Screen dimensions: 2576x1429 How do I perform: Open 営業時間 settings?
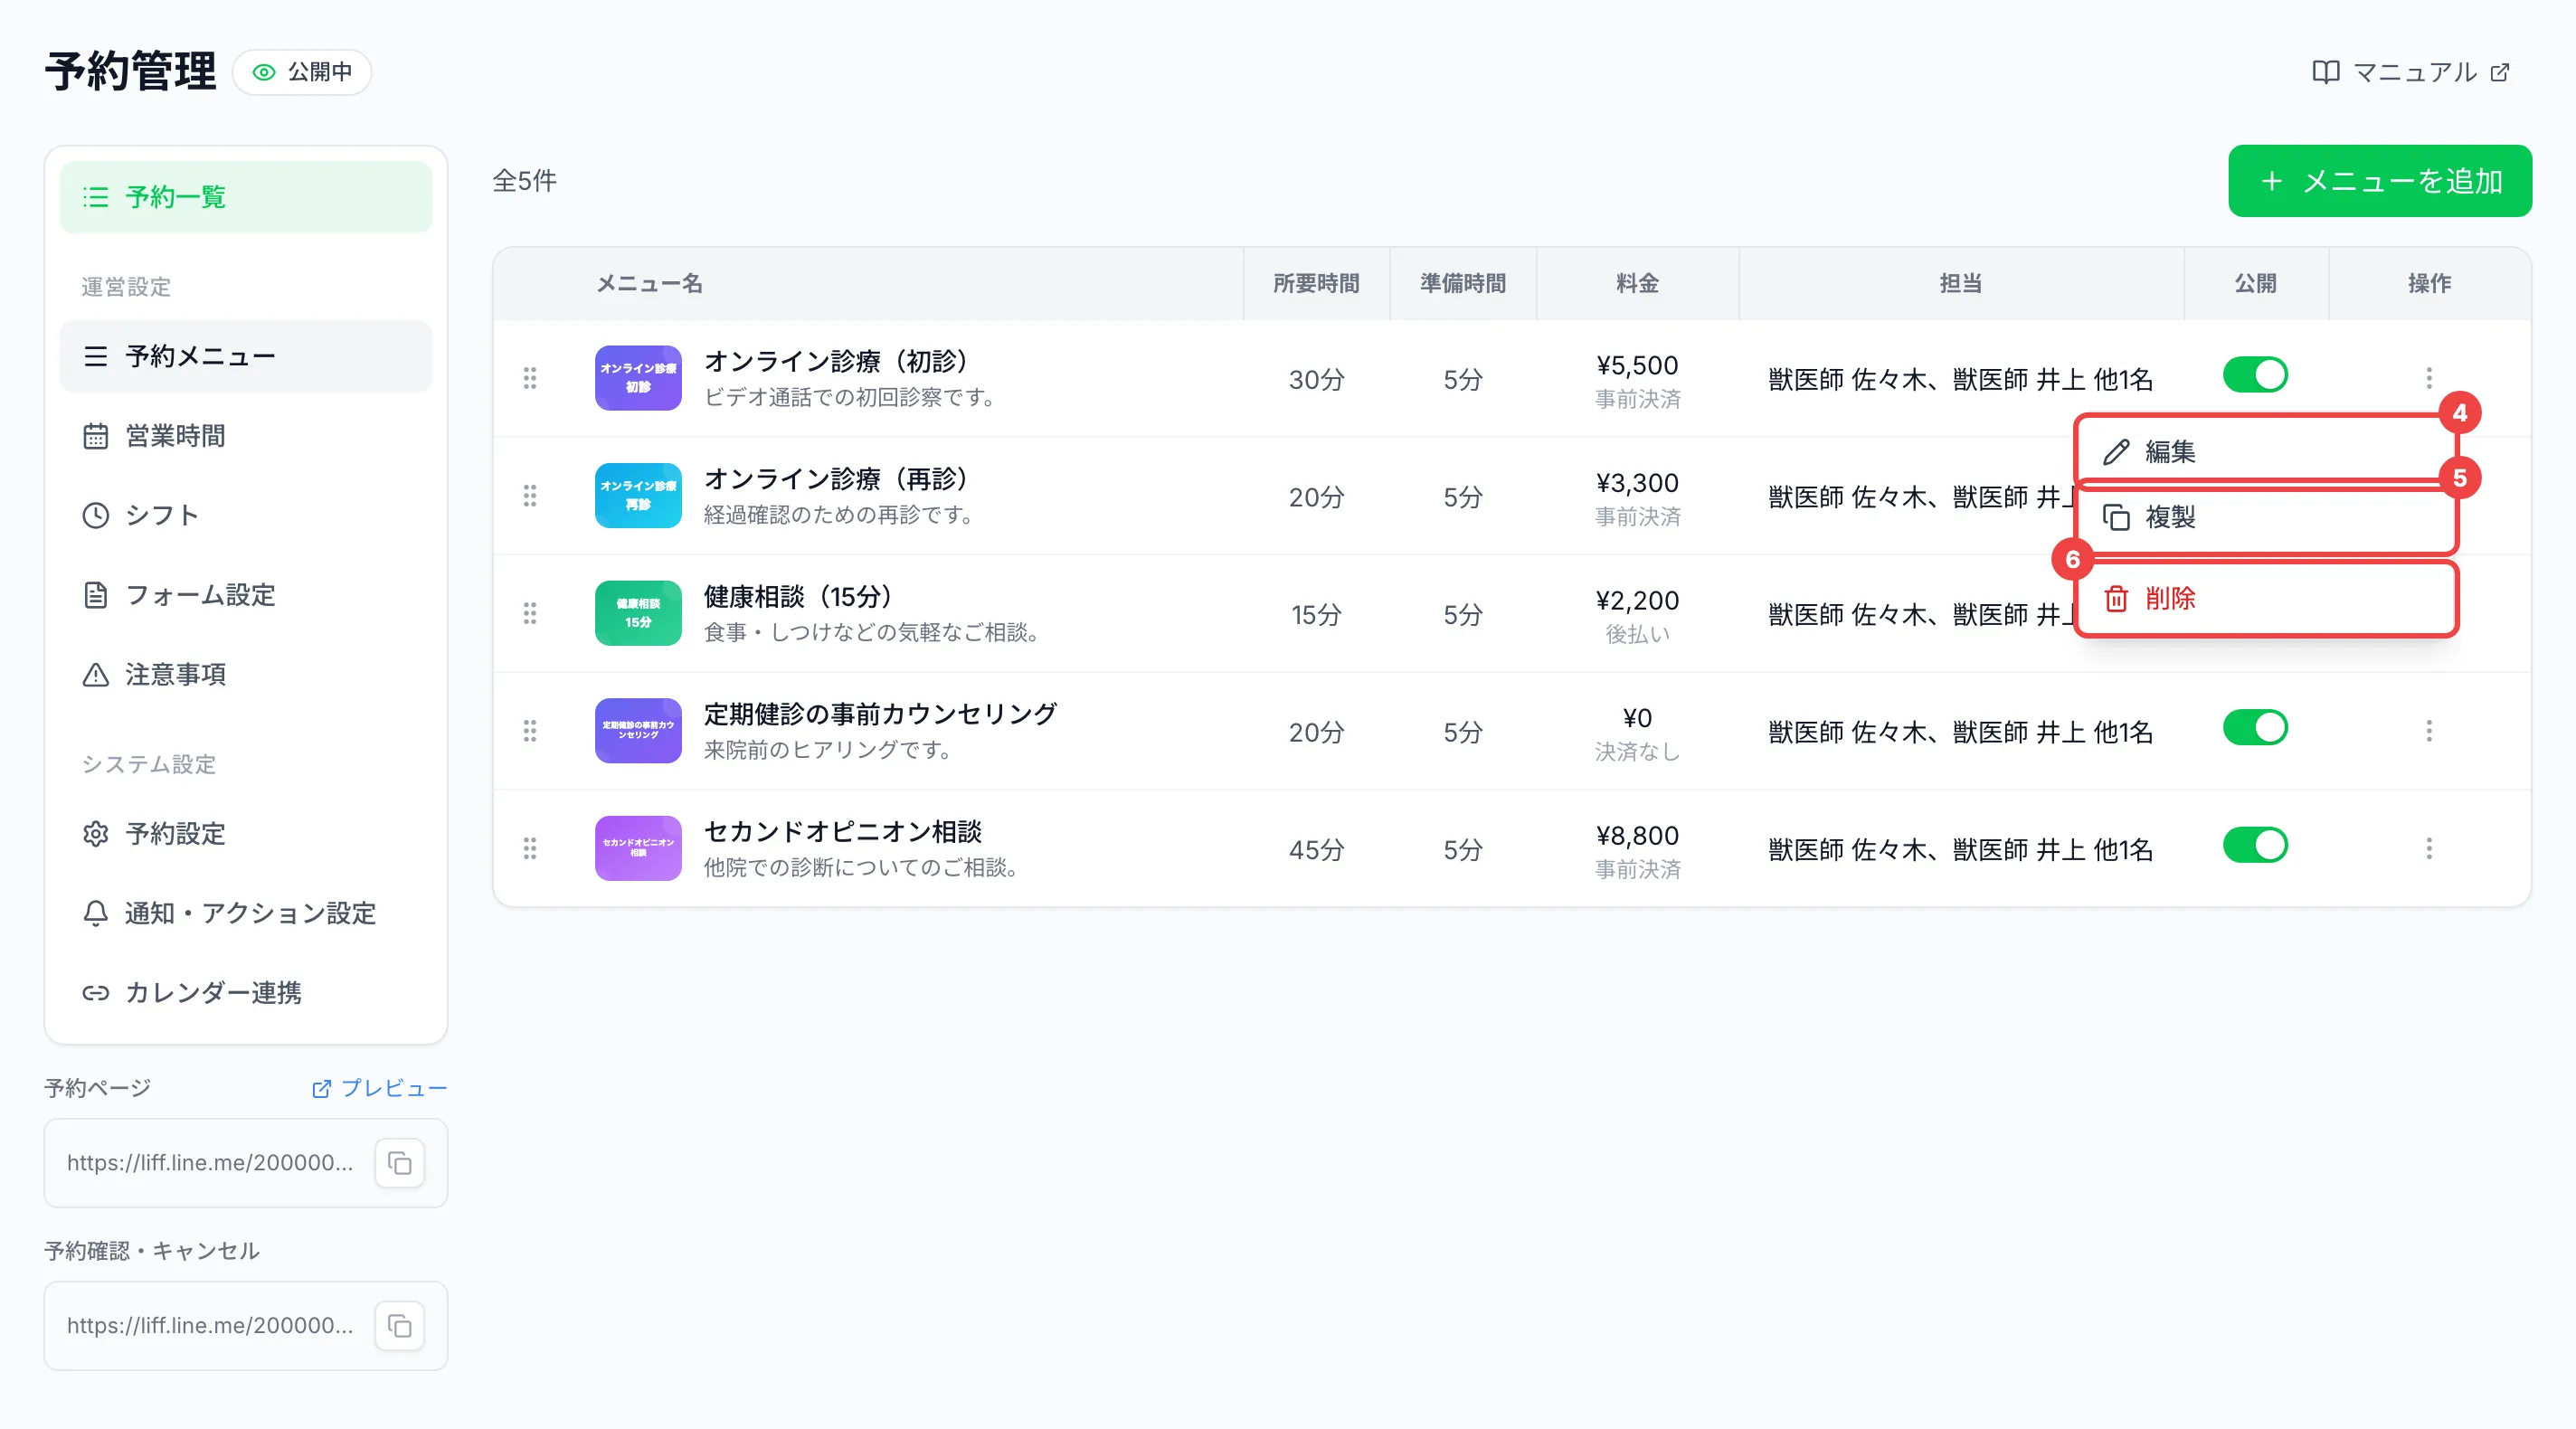click(245, 436)
